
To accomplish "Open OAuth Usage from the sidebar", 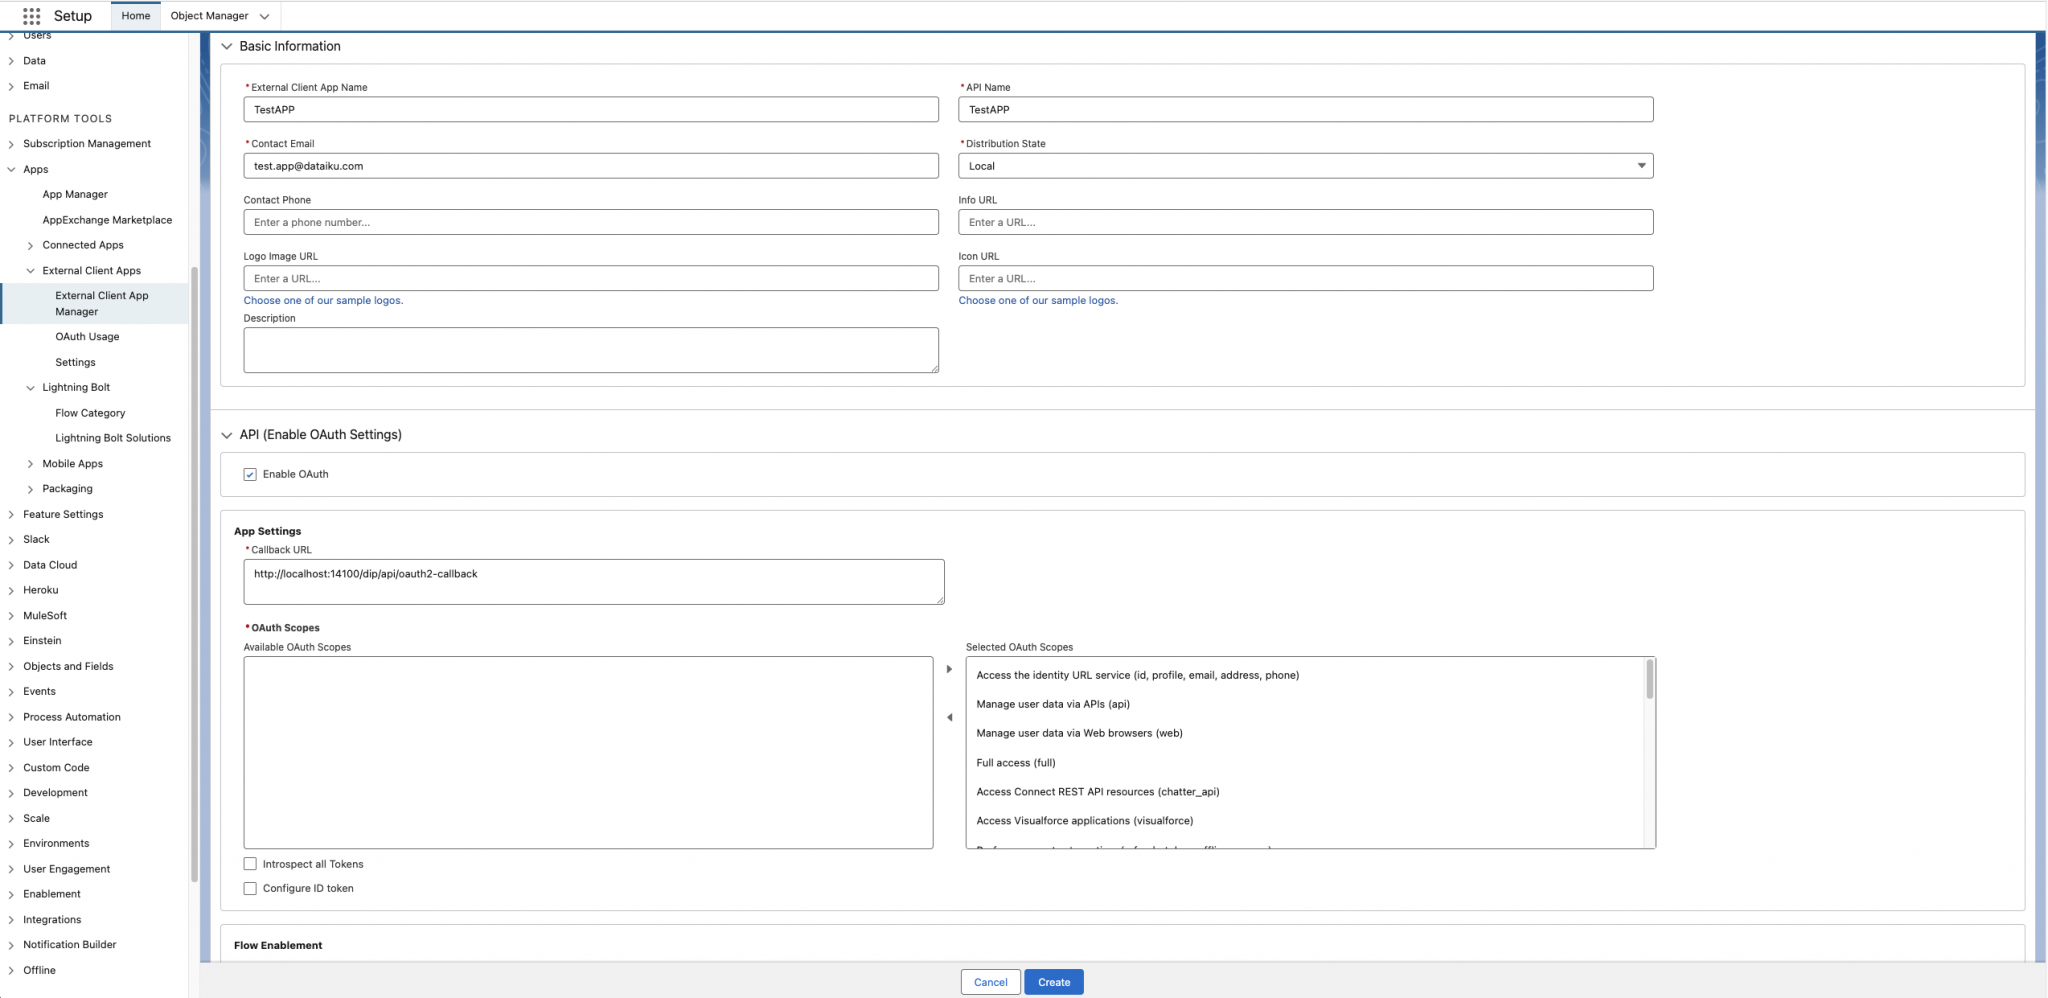I will click(x=87, y=336).
